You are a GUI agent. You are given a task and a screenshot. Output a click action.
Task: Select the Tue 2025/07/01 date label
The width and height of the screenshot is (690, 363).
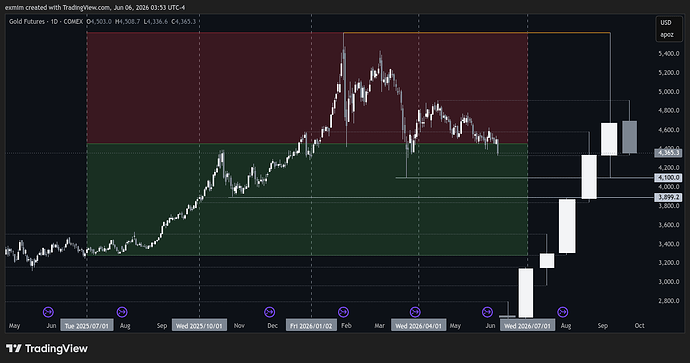[87, 326]
